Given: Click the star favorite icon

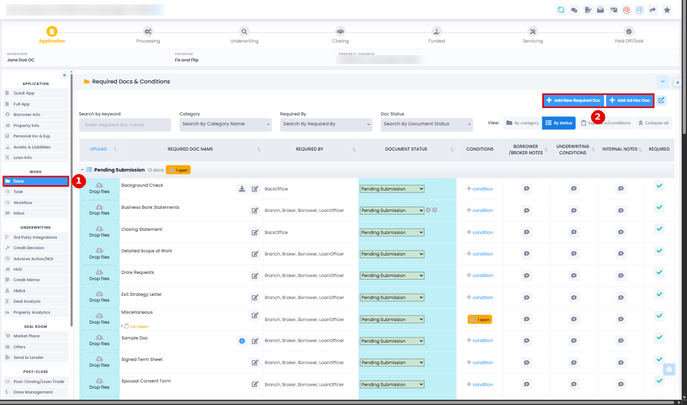Looking at the screenshot, I should coord(667,10).
